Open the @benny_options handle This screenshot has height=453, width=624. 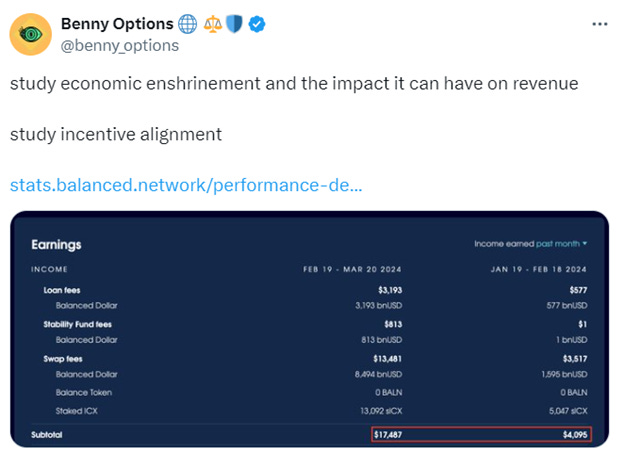click(x=120, y=46)
